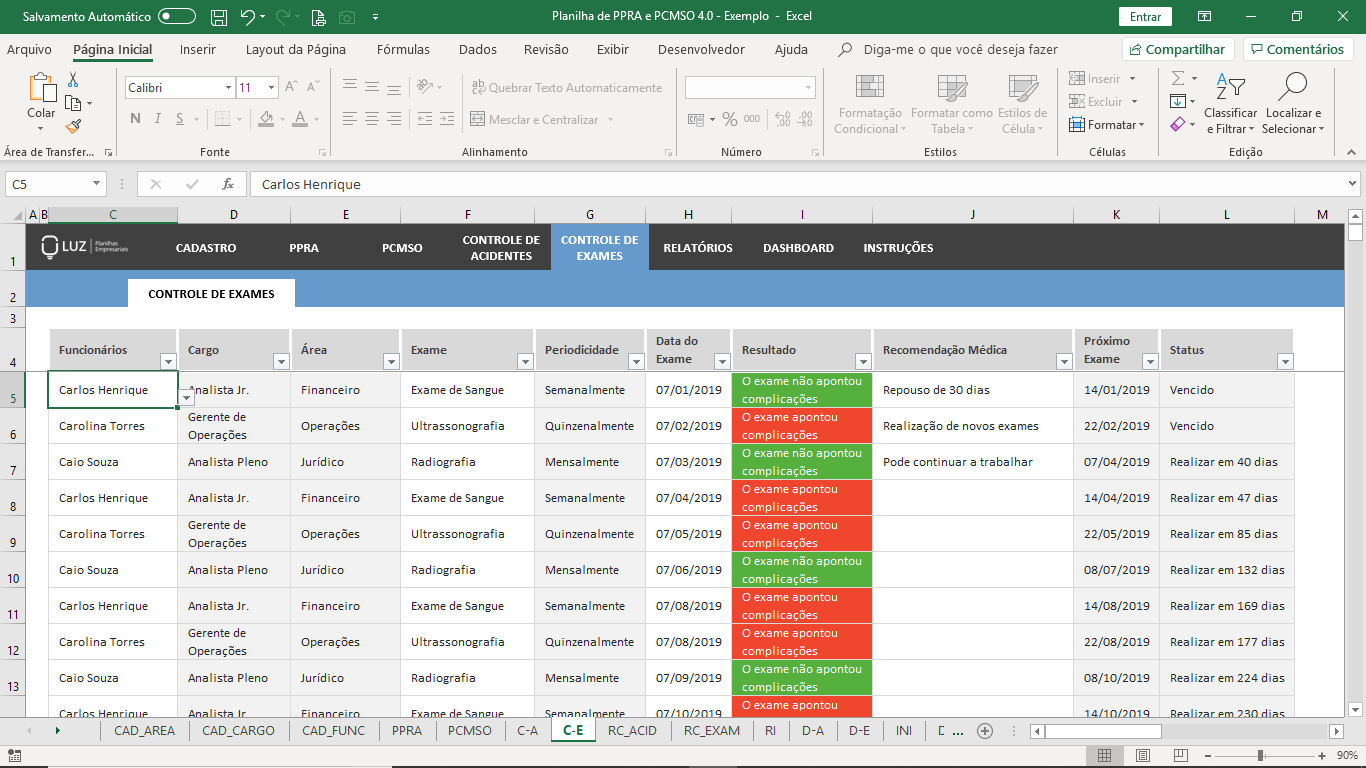The height and width of the screenshot is (768, 1366).
Task: Click the Compartilhar button
Action: 1178,49
